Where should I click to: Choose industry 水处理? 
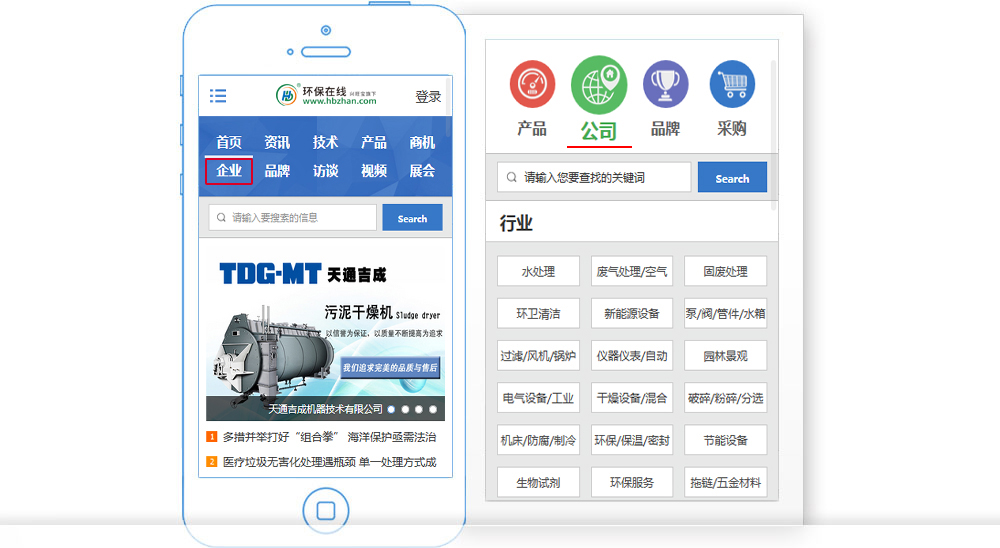click(538, 271)
